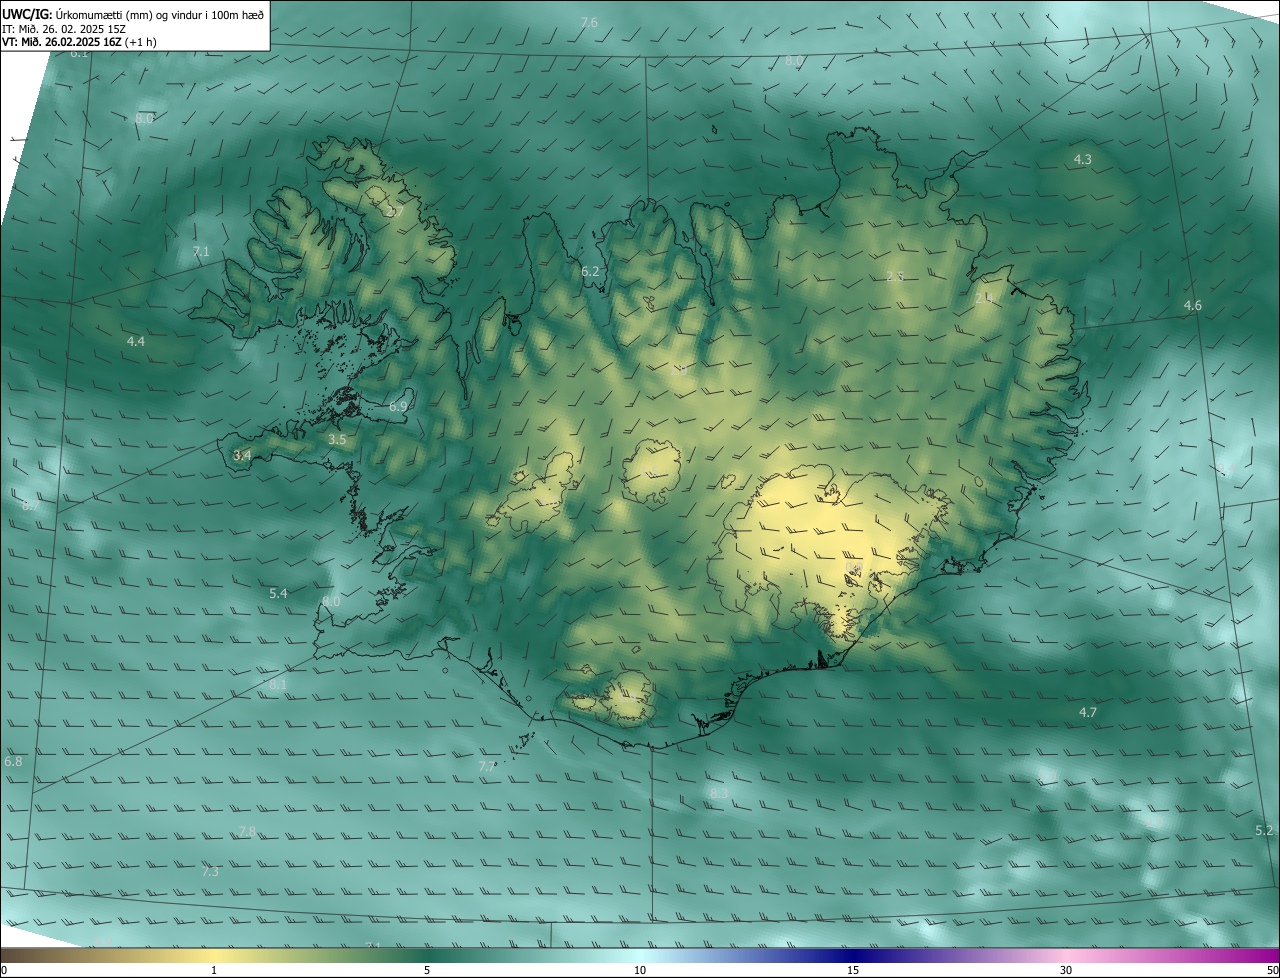This screenshot has height=978, width=1280.
Task: Click the 4.4 value on the map
Action: pyautogui.click(x=136, y=342)
